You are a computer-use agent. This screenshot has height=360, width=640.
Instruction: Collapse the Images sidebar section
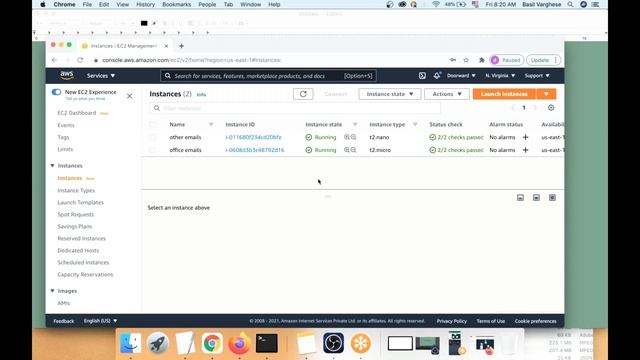click(52, 291)
